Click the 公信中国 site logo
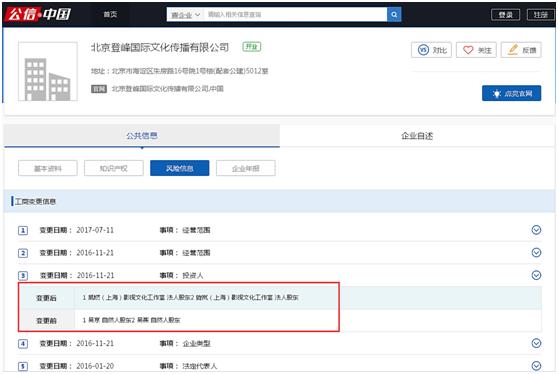The height and width of the screenshot is (374, 558). 38,14
